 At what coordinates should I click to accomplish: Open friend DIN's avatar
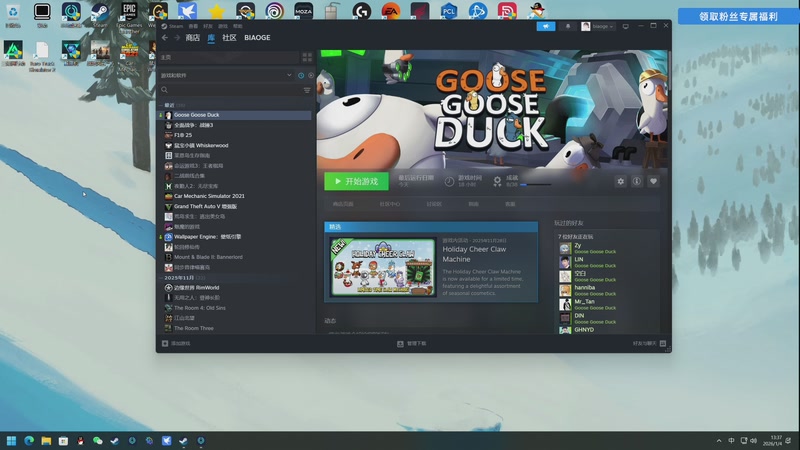click(565, 318)
